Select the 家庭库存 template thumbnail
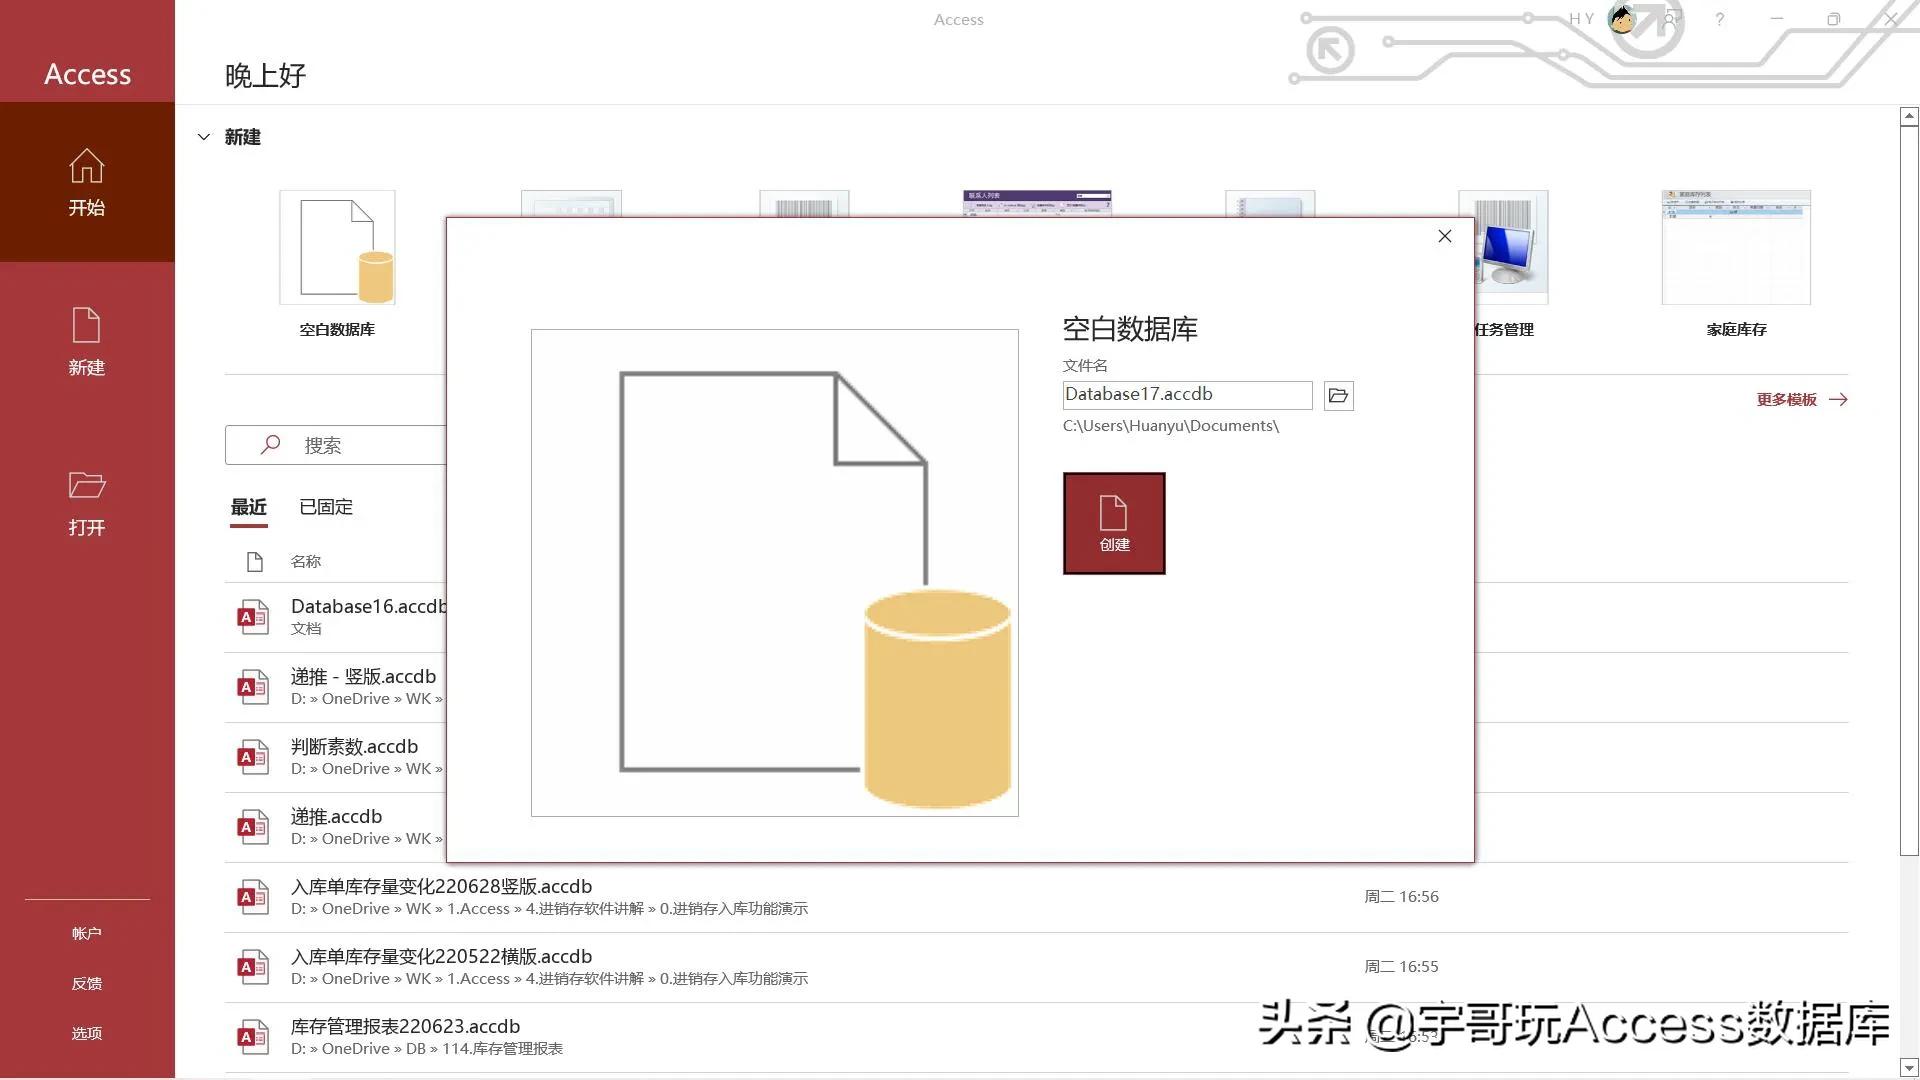 (x=1736, y=247)
